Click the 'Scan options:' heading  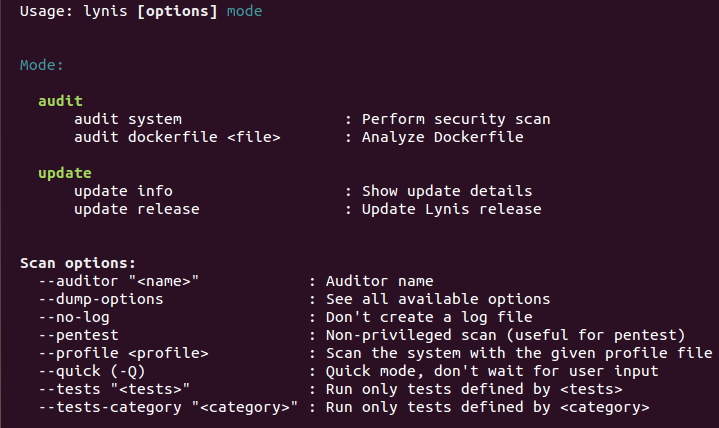tap(78, 263)
